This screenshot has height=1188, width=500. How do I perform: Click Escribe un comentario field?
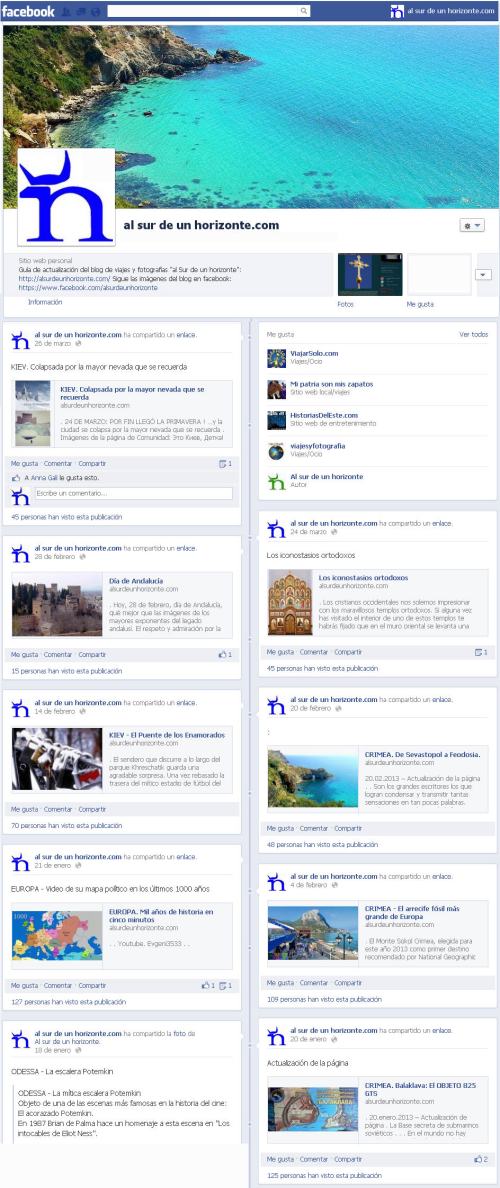133,493
